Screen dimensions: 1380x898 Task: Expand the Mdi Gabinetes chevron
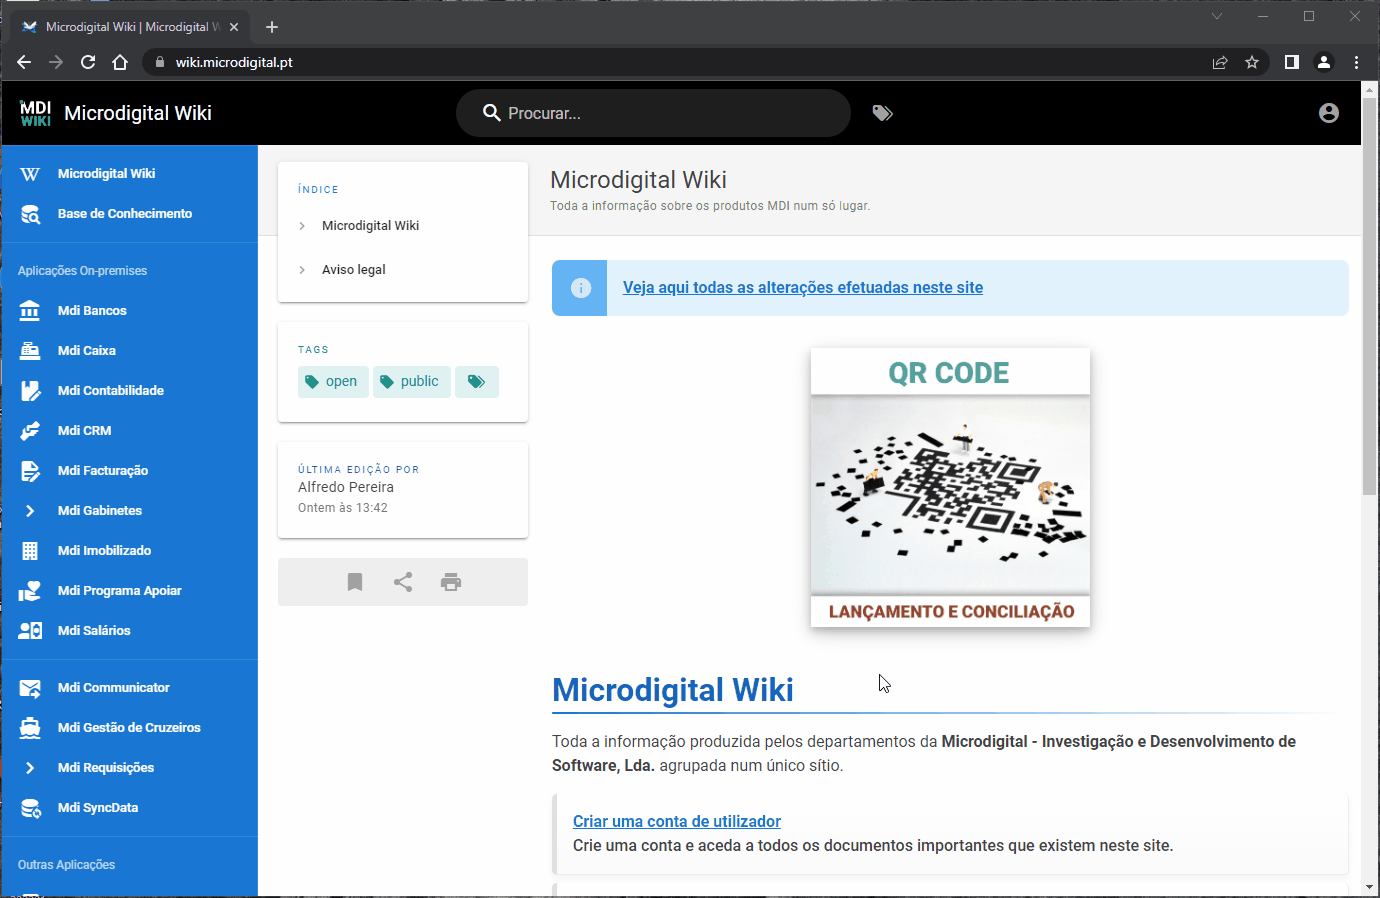click(30, 511)
